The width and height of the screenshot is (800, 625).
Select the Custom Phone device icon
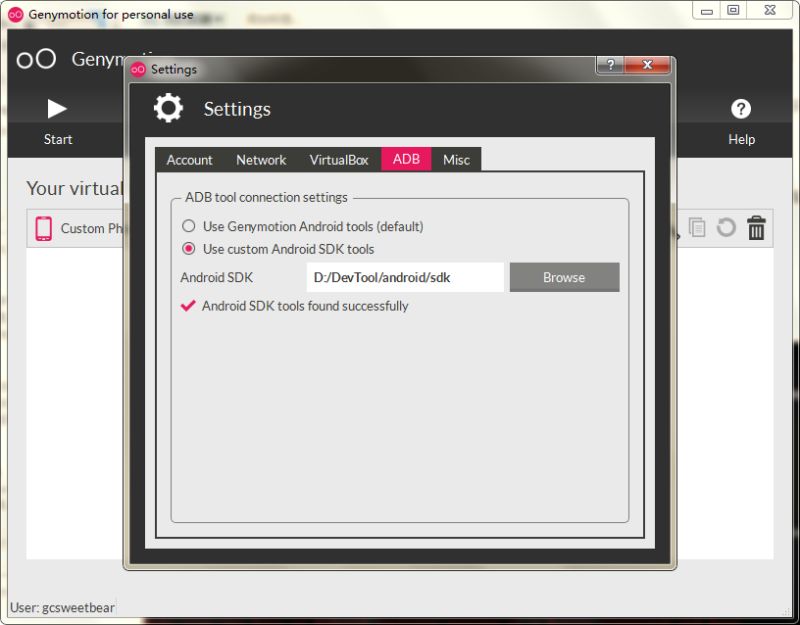[x=43, y=228]
